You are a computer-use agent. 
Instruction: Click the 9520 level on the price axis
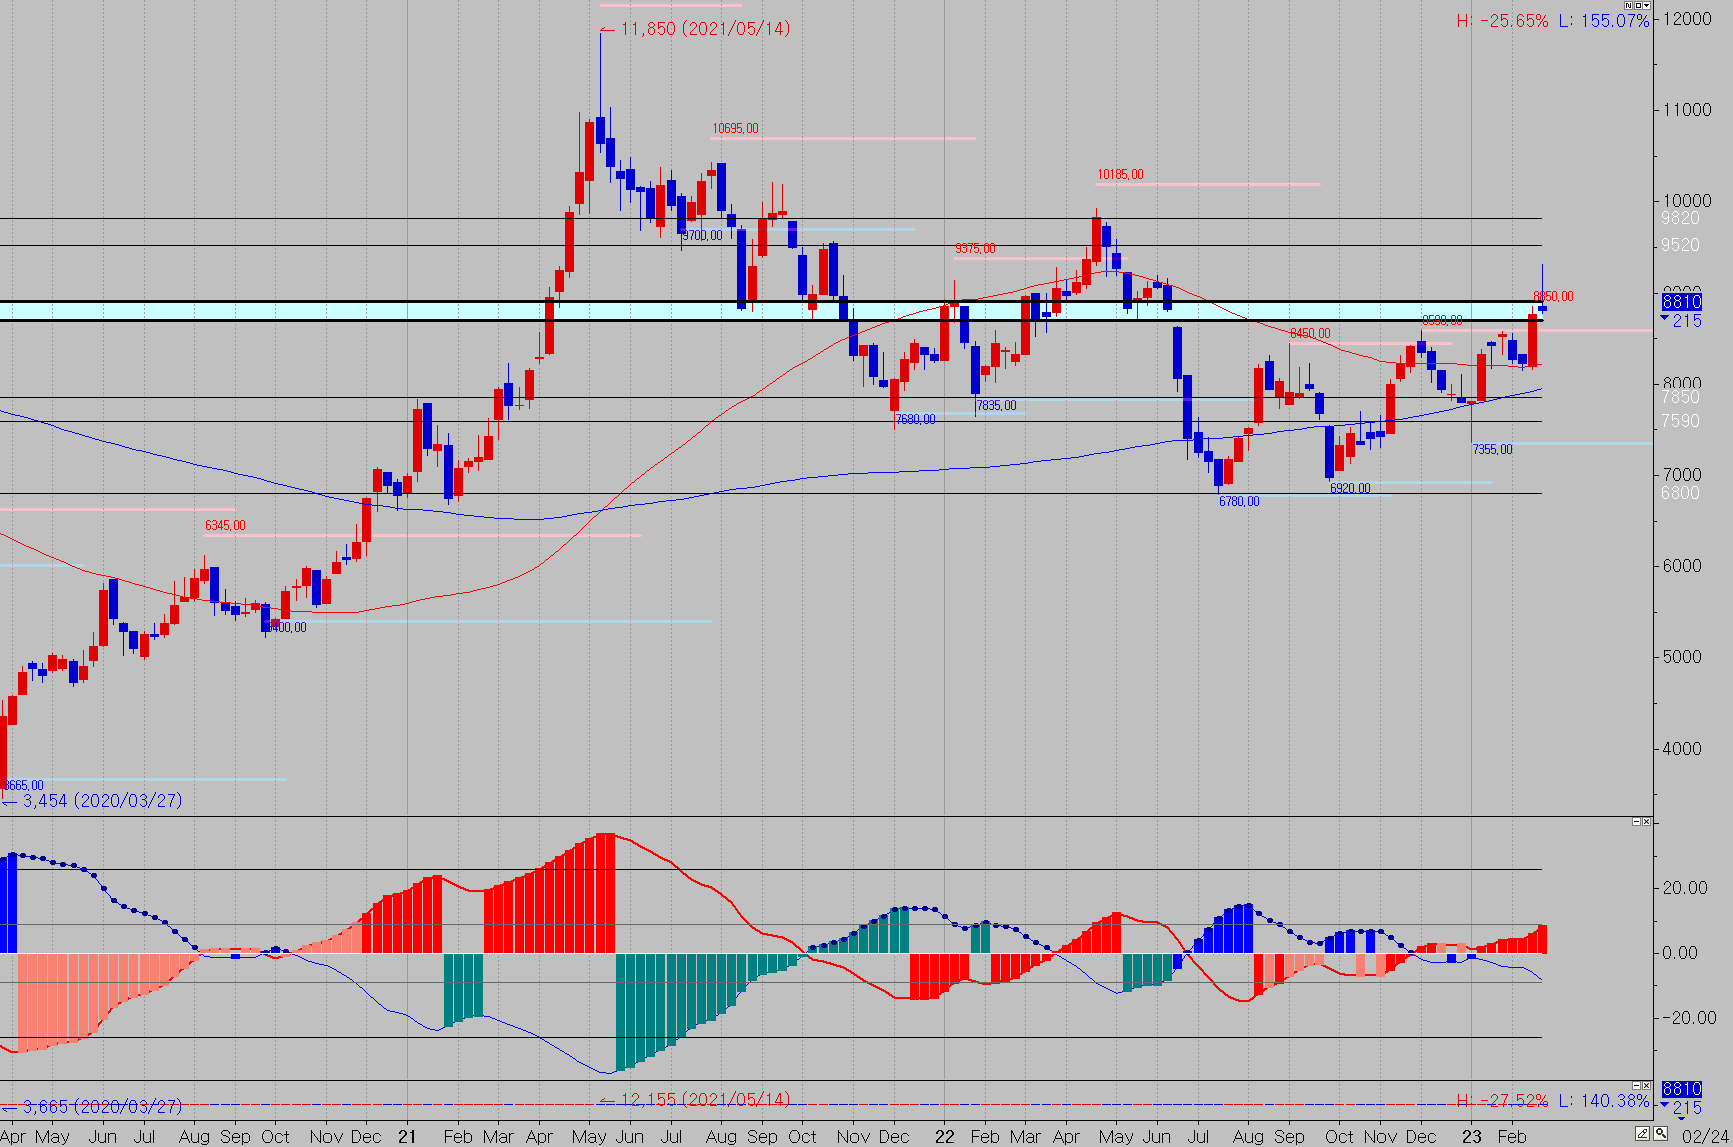[x=1680, y=246]
